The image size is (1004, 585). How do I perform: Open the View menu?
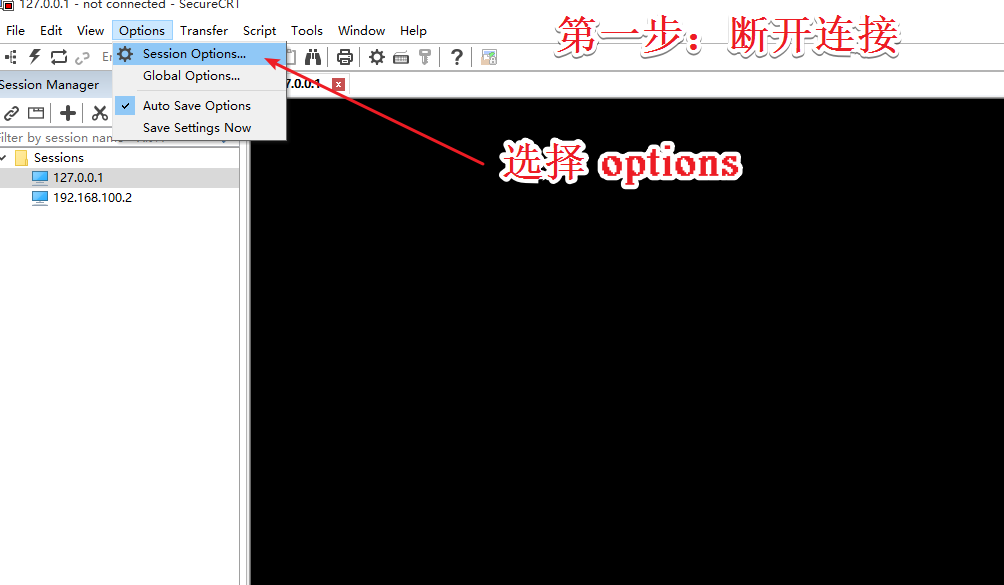coord(90,31)
